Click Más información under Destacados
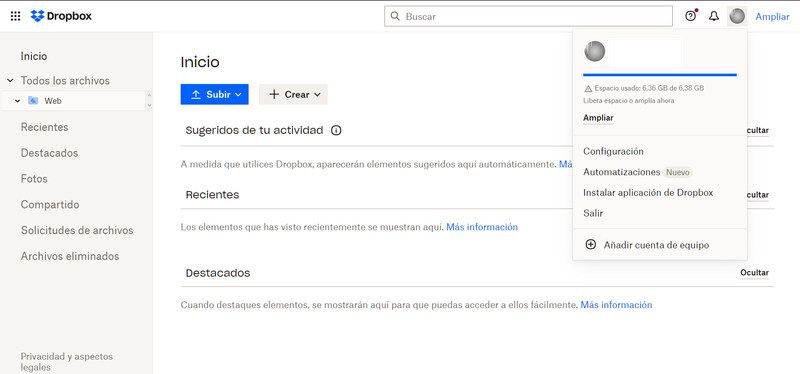This screenshot has width=800, height=374. pyautogui.click(x=616, y=305)
